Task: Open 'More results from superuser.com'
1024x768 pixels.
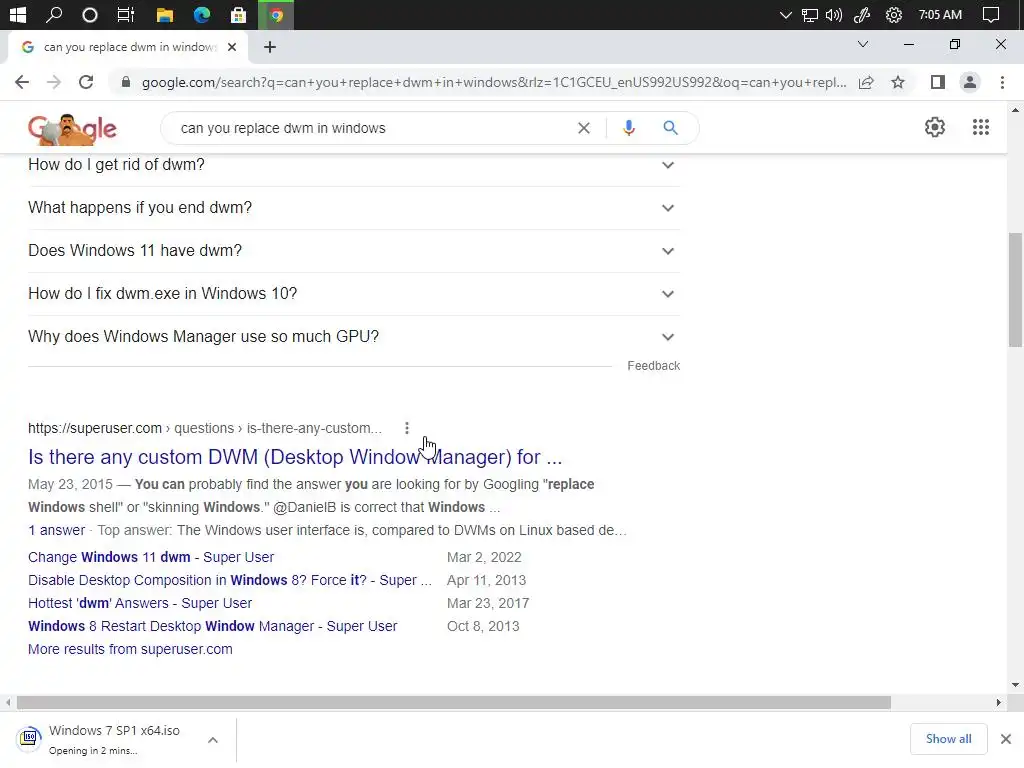Action: pyautogui.click(x=130, y=649)
